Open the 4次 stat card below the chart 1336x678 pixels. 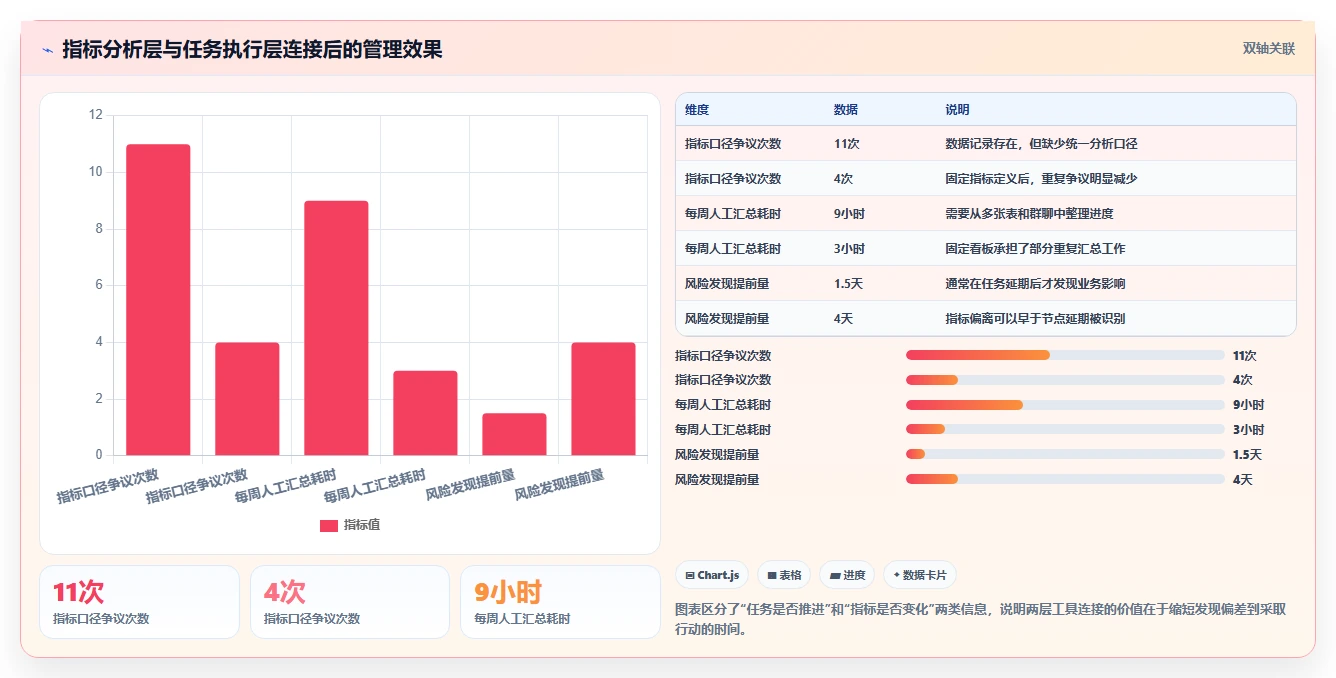pos(350,602)
